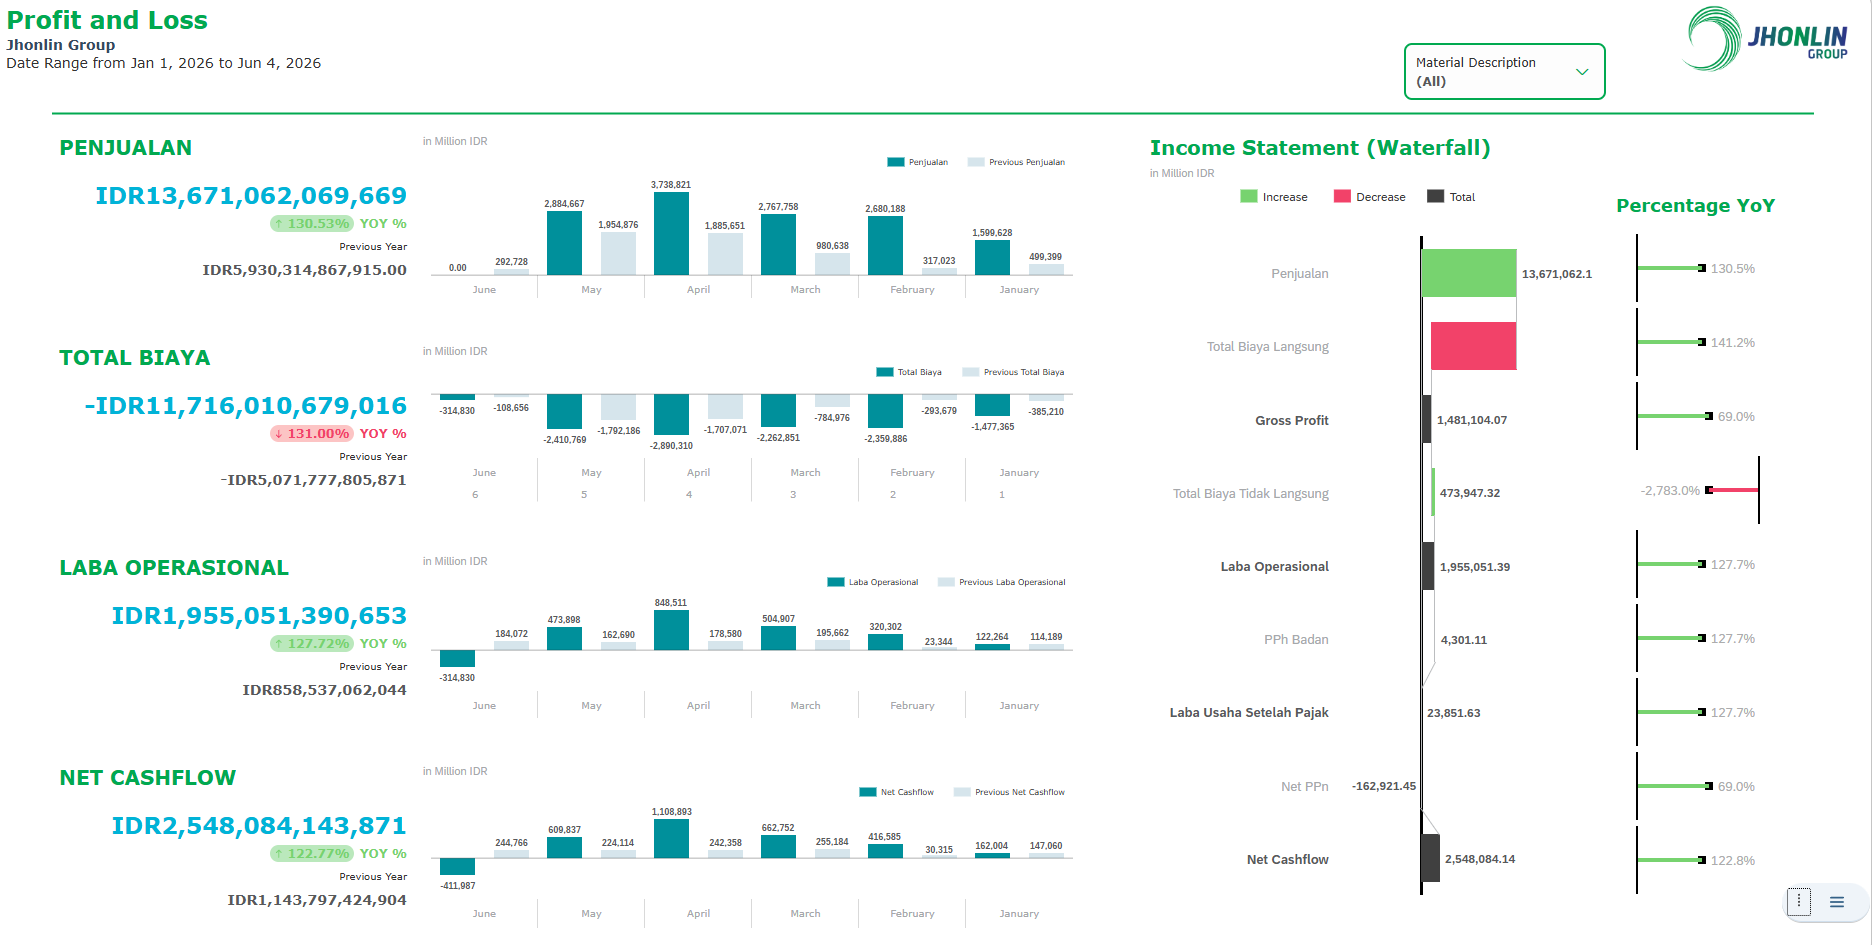Click the teal Net Cashflow legend swatch

click(x=868, y=792)
